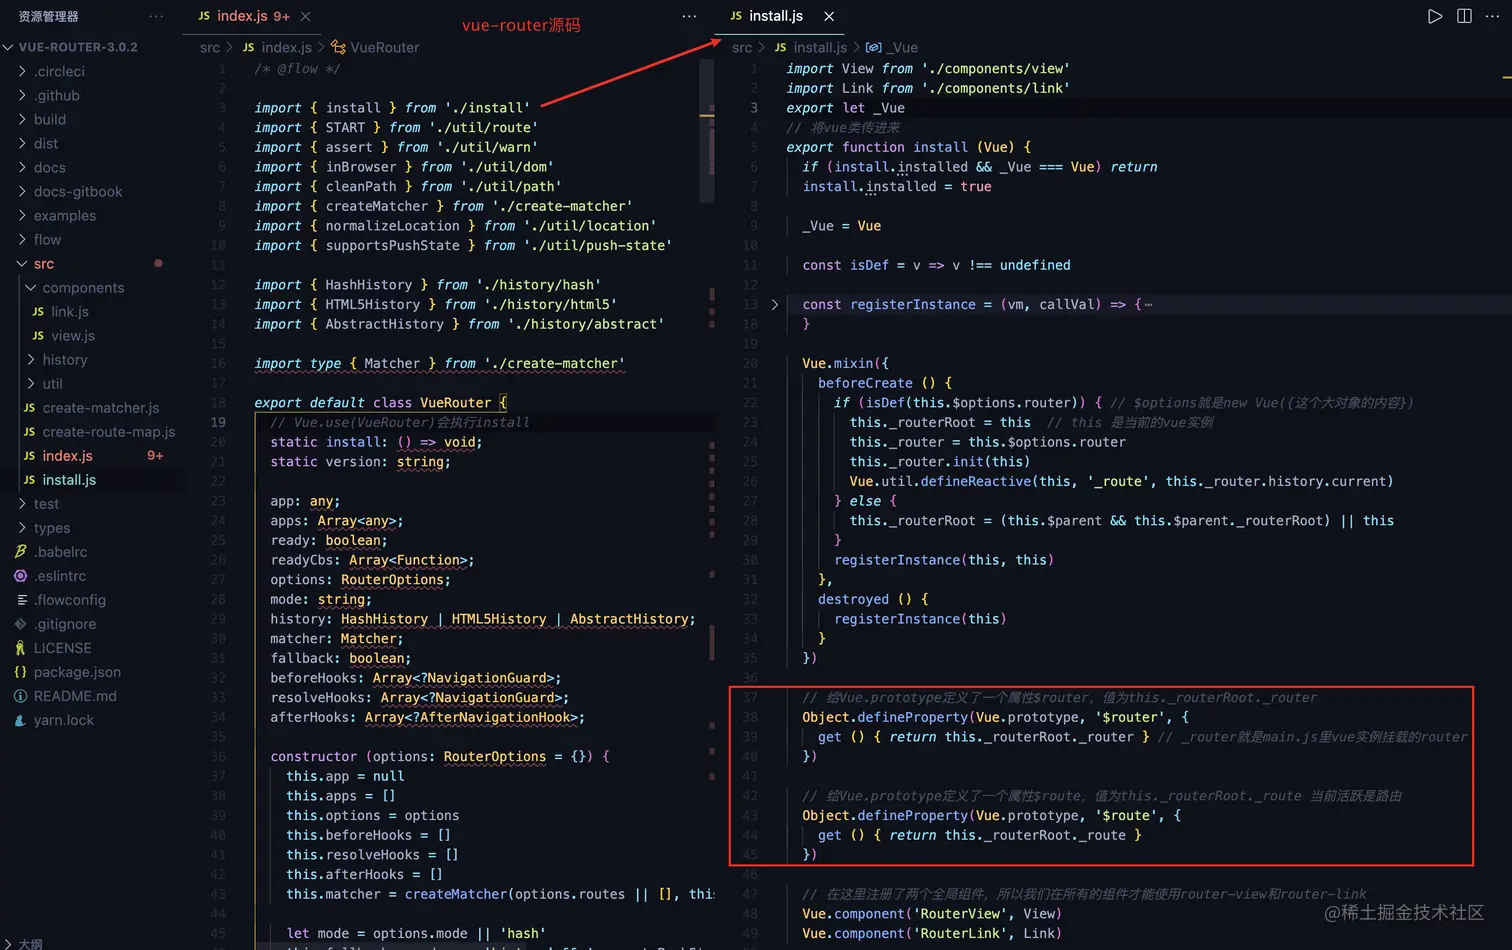
Task: Split the editor to the right
Action: 1464,16
